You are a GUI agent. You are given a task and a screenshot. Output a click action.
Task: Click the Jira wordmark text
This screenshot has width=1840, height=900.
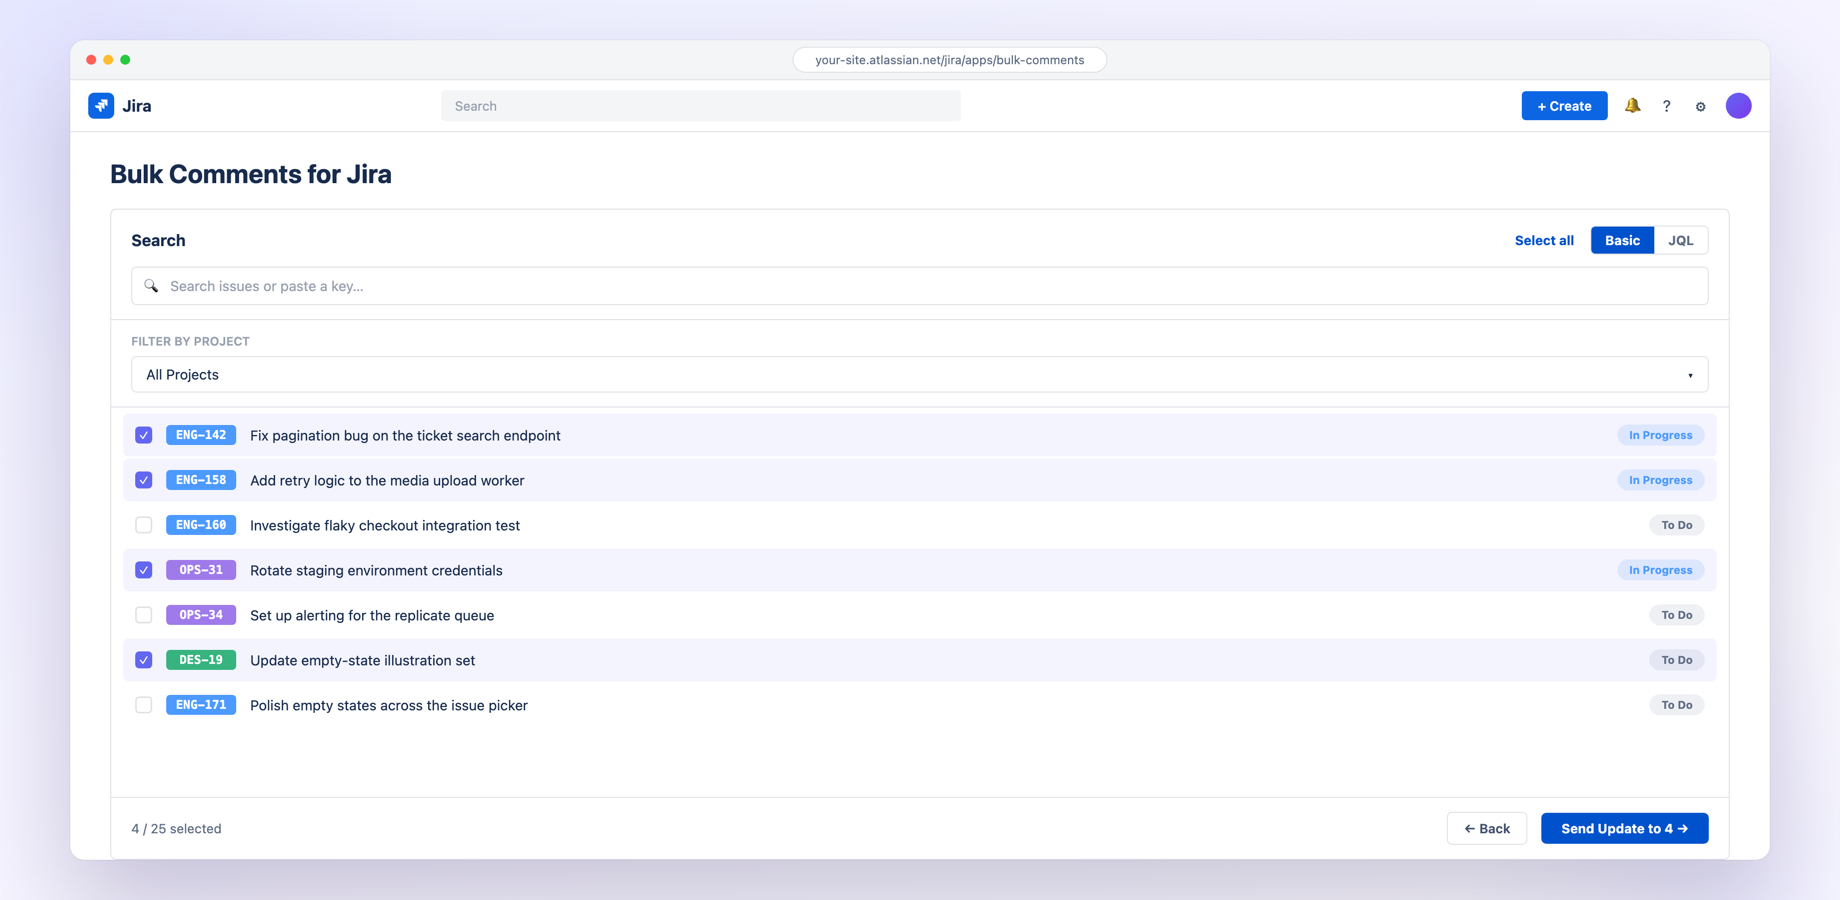coord(137,106)
